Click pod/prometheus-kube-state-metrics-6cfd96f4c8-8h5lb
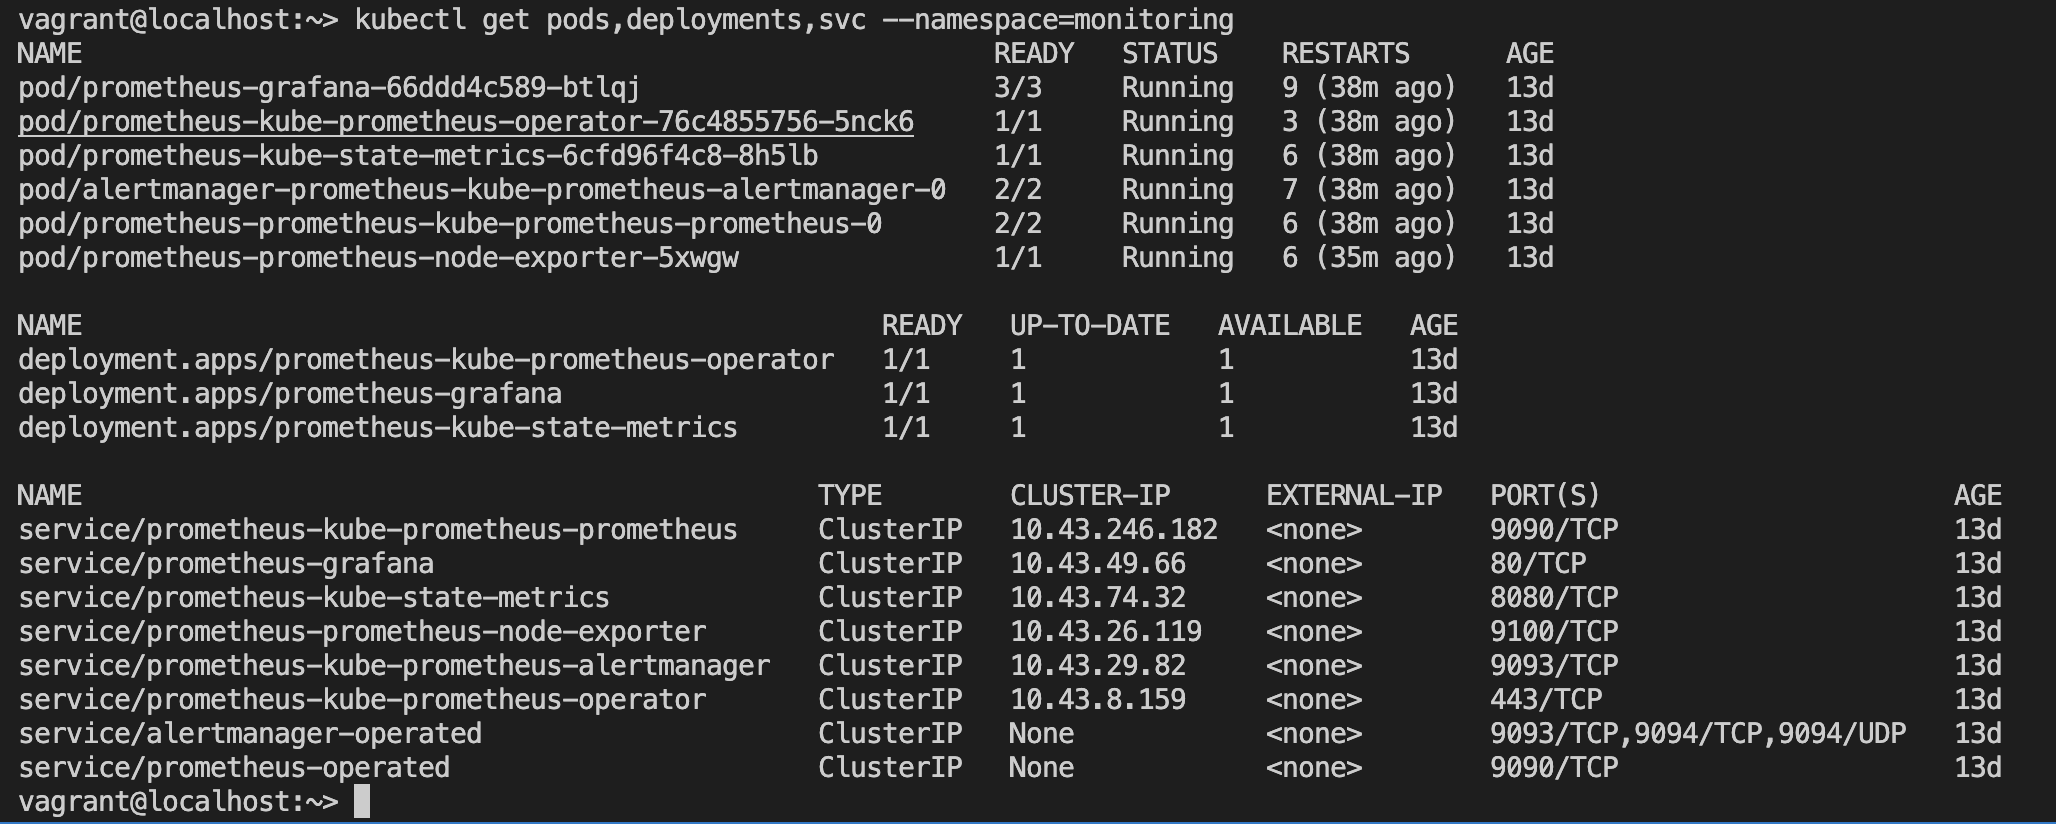 point(418,156)
